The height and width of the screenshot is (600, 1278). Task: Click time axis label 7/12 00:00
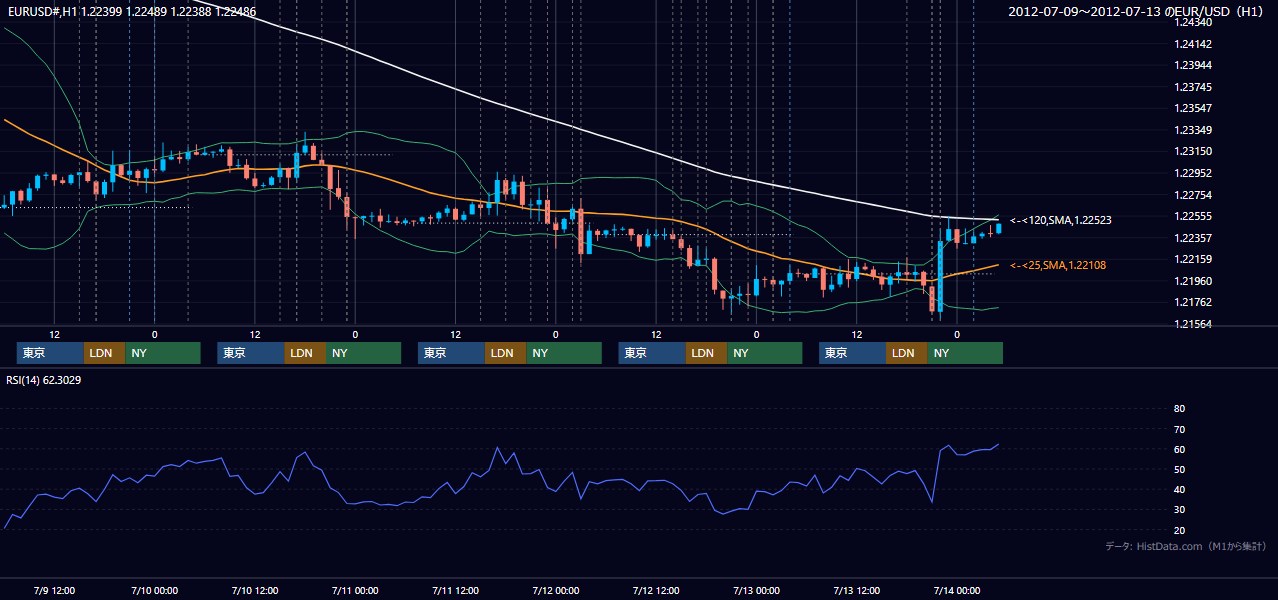555,590
